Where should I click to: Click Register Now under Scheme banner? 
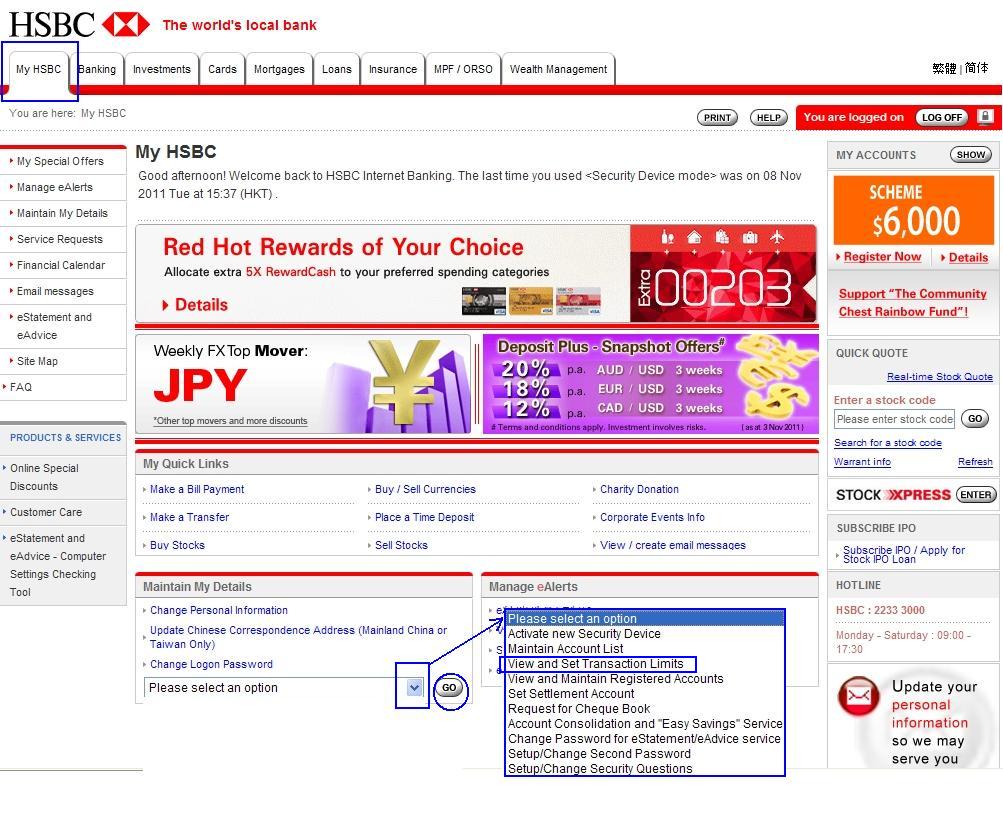pyautogui.click(x=882, y=256)
